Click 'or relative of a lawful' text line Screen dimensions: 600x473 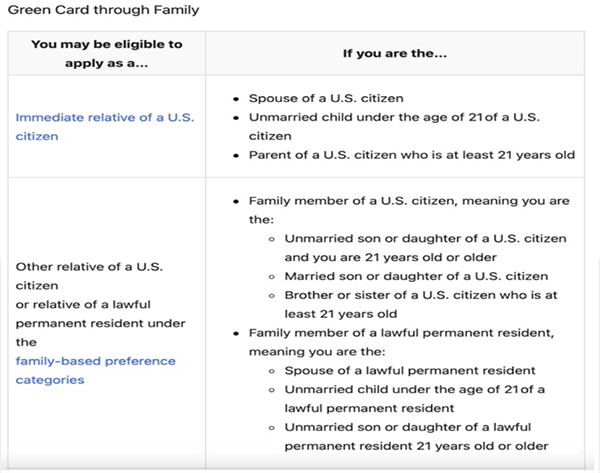click(83, 305)
